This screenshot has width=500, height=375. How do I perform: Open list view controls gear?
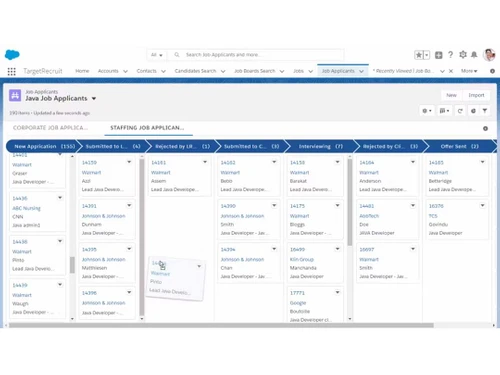(x=427, y=111)
